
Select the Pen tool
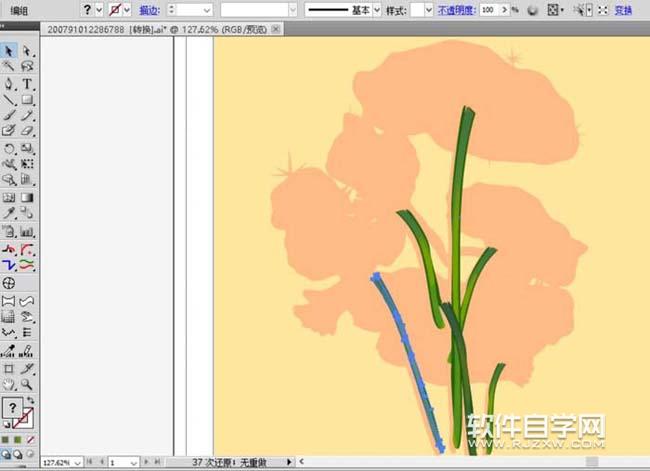pyautogui.click(x=9, y=84)
